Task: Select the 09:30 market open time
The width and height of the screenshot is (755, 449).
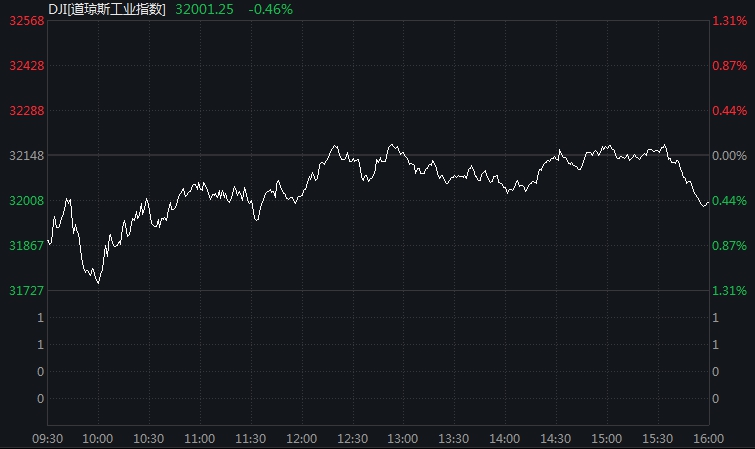Action: [x=48, y=438]
